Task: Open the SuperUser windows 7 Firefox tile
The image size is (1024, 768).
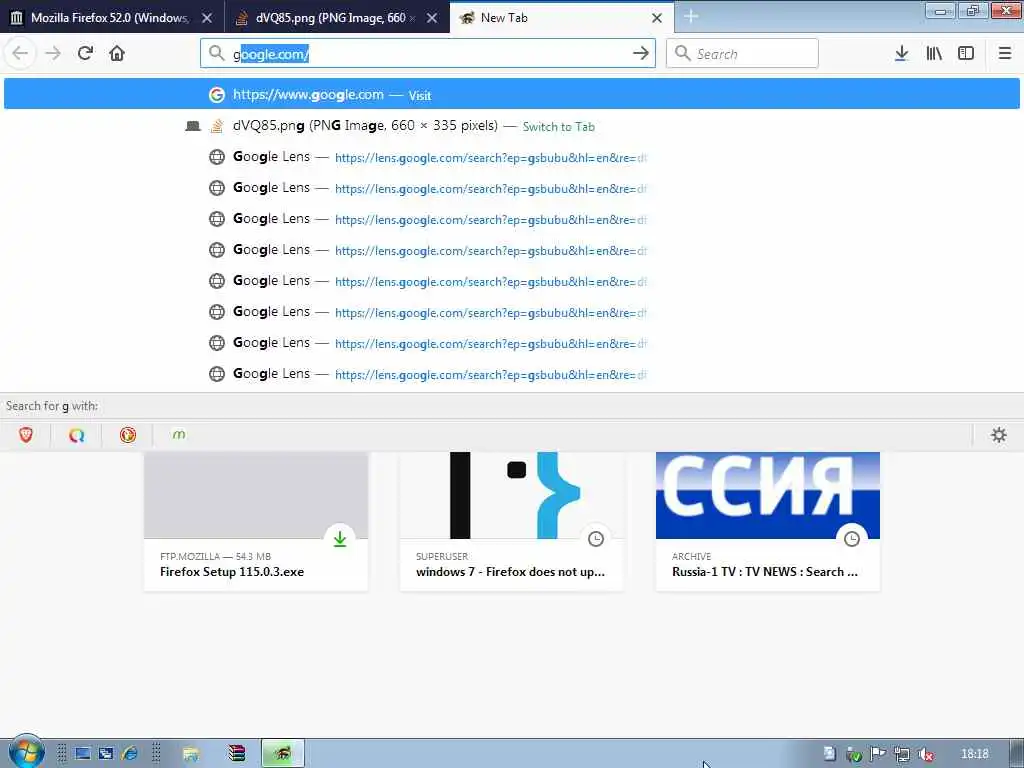Action: 511,521
